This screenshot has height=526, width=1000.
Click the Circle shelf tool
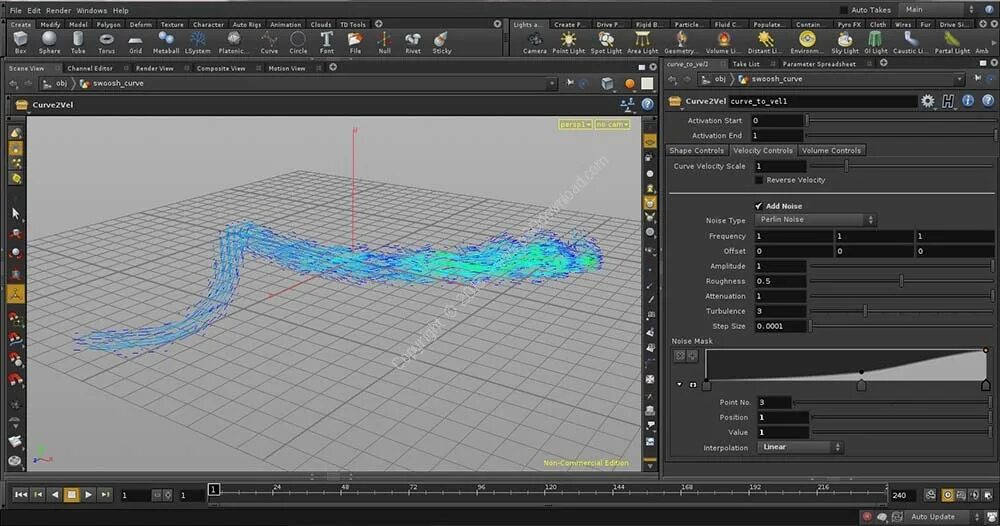(x=298, y=43)
